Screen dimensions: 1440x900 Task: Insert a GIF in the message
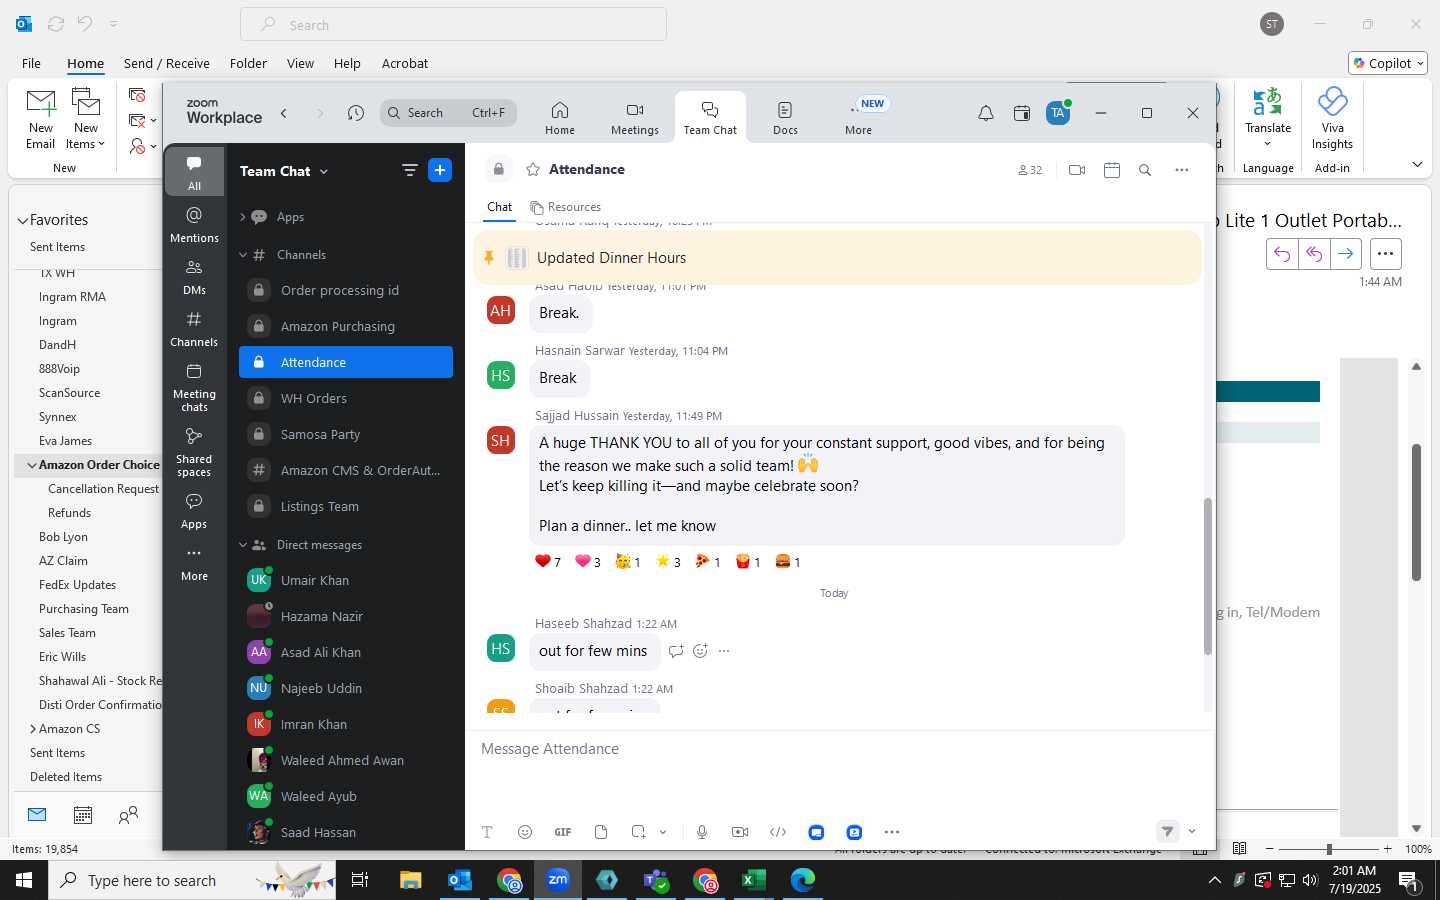pos(563,832)
